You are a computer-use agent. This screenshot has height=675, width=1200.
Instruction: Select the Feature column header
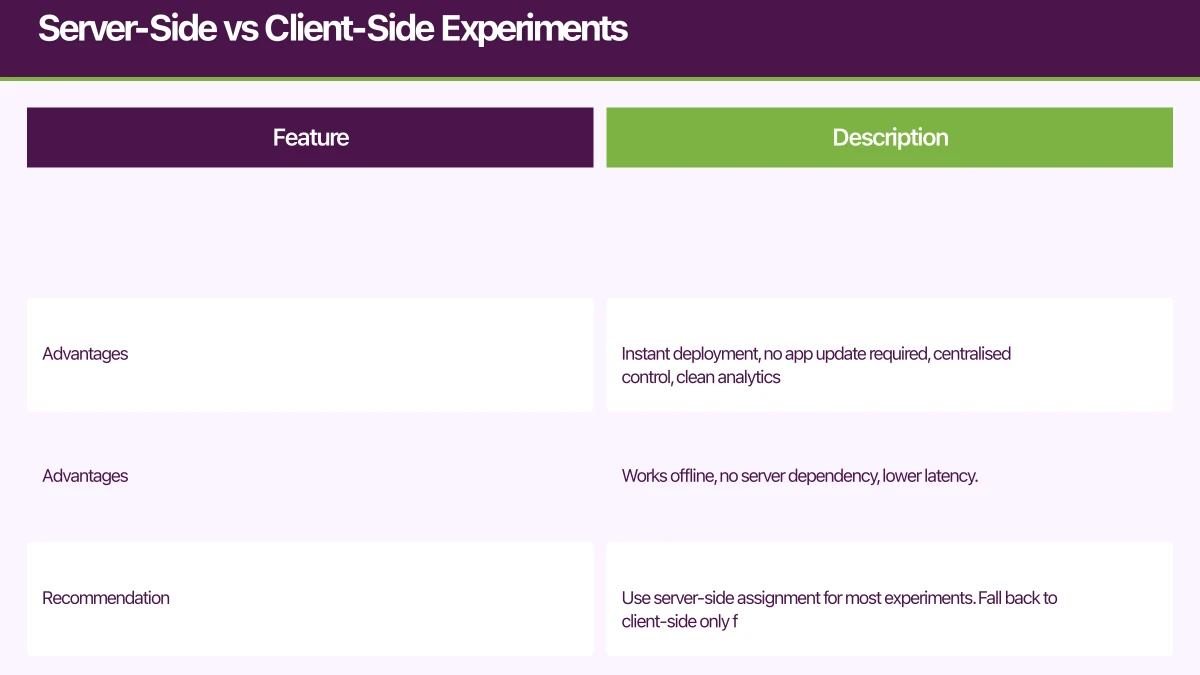(310, 137)
